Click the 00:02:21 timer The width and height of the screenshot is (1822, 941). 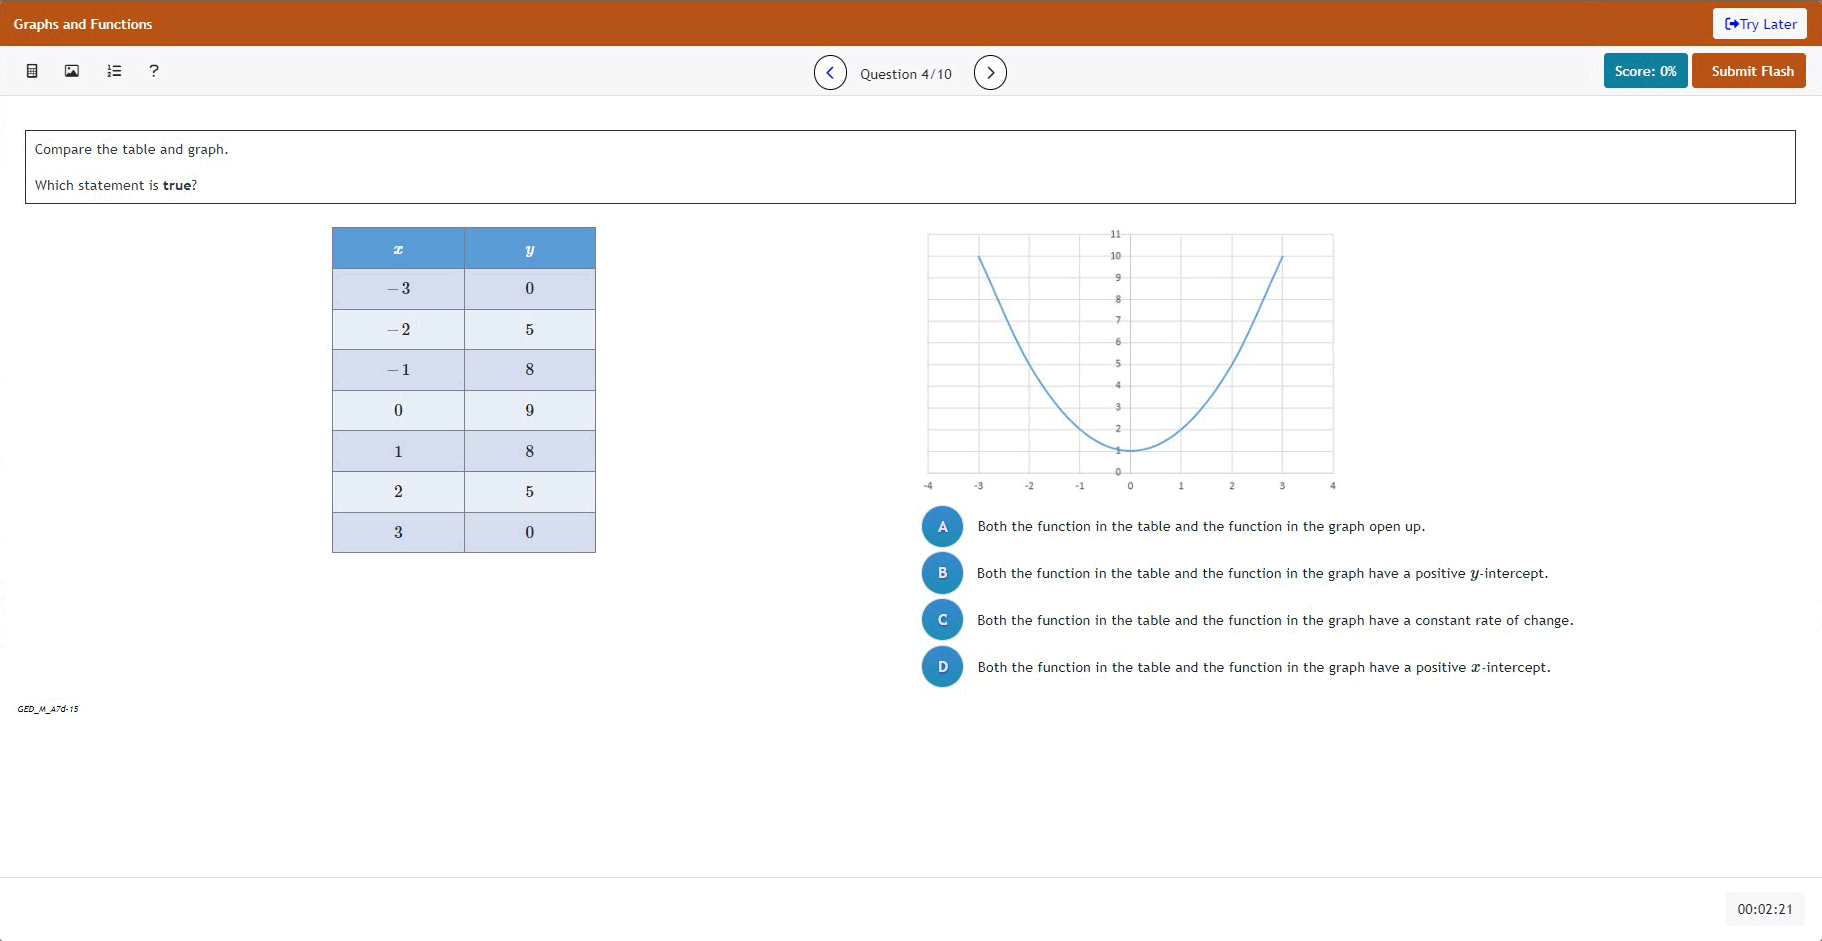(x=1765, y=909)
